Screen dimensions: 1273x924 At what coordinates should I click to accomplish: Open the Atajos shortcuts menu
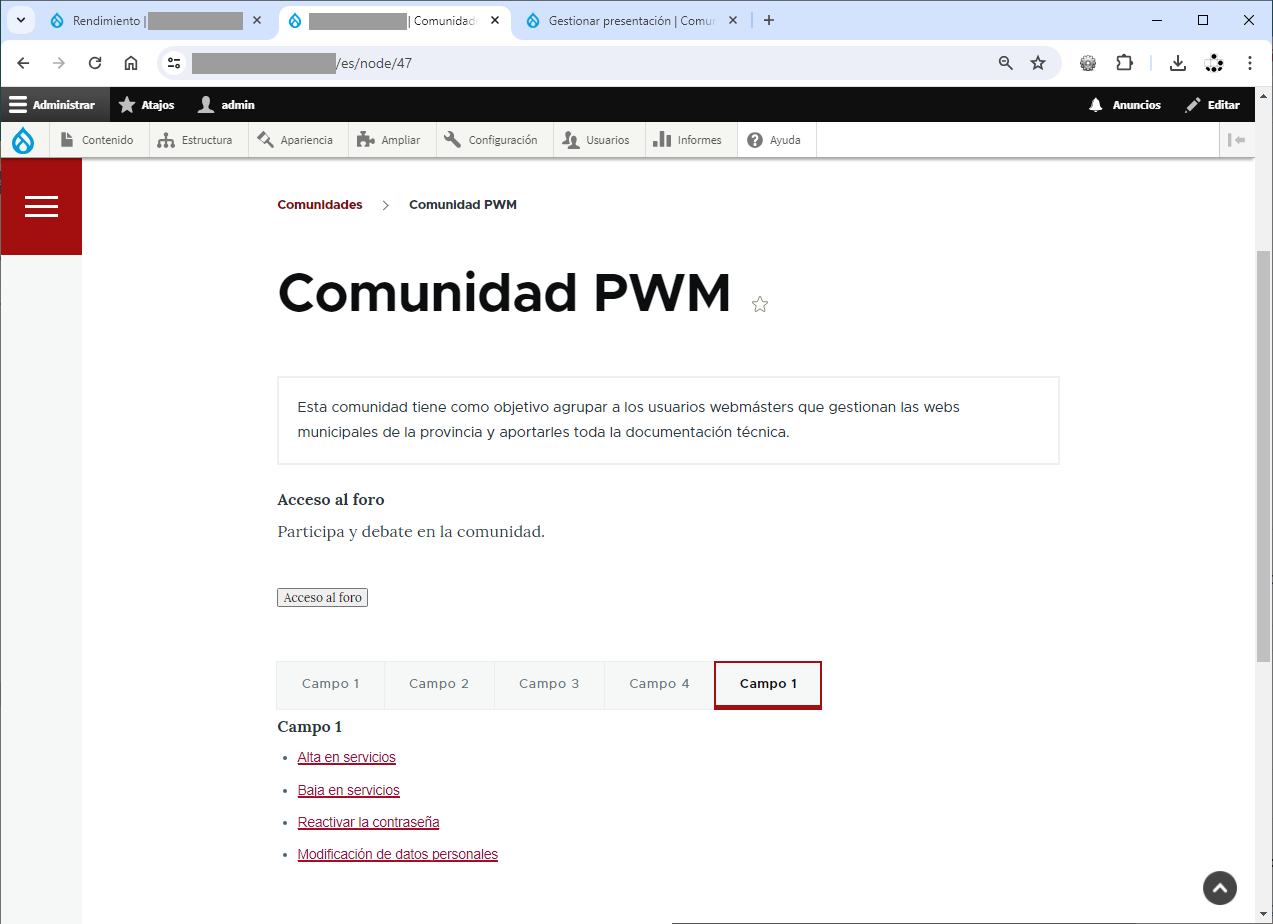pos(146,105)
